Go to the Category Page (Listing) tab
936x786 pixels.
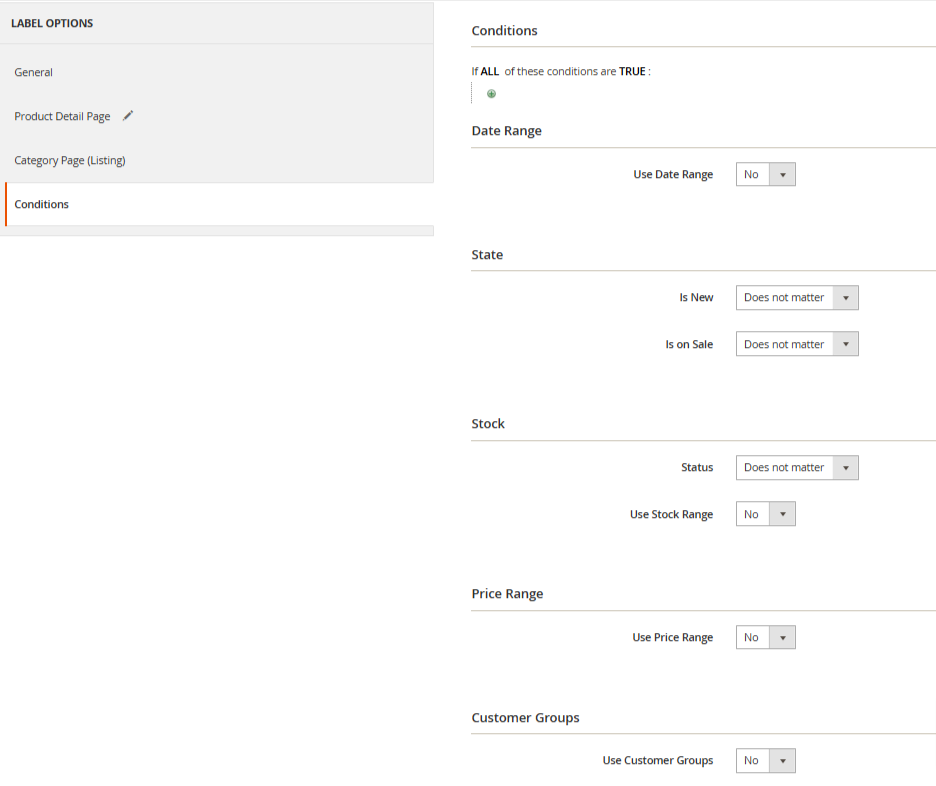70,160
